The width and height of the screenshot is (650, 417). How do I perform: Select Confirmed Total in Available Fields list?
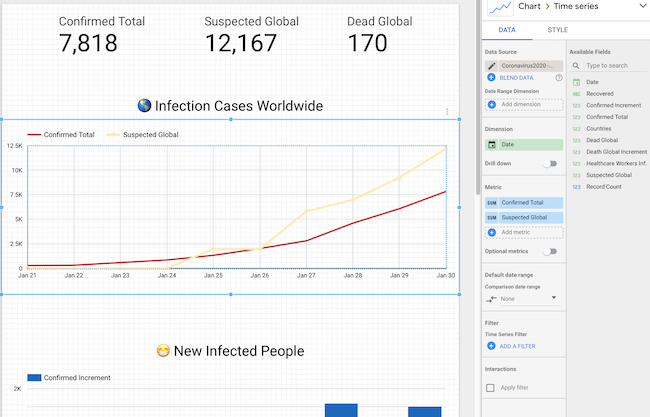click(607, 117)
